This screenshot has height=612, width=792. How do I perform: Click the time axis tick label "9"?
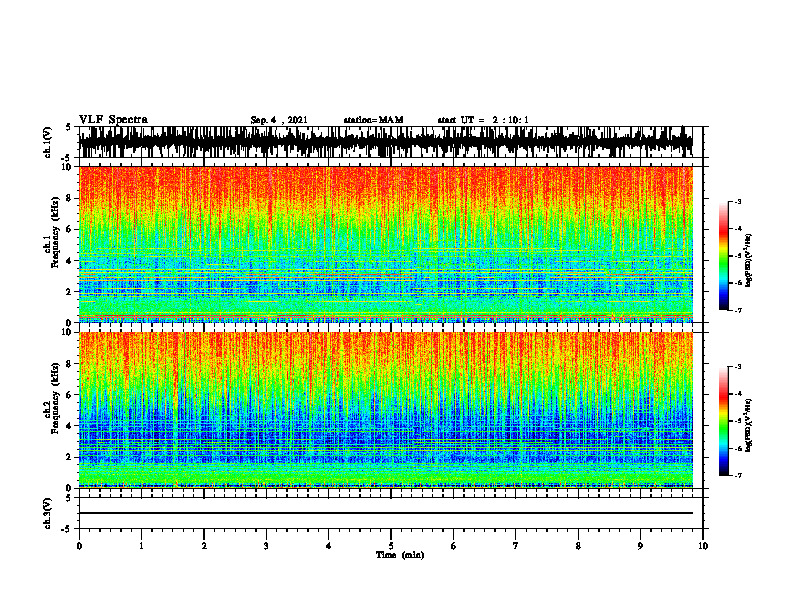coord(640,546)
